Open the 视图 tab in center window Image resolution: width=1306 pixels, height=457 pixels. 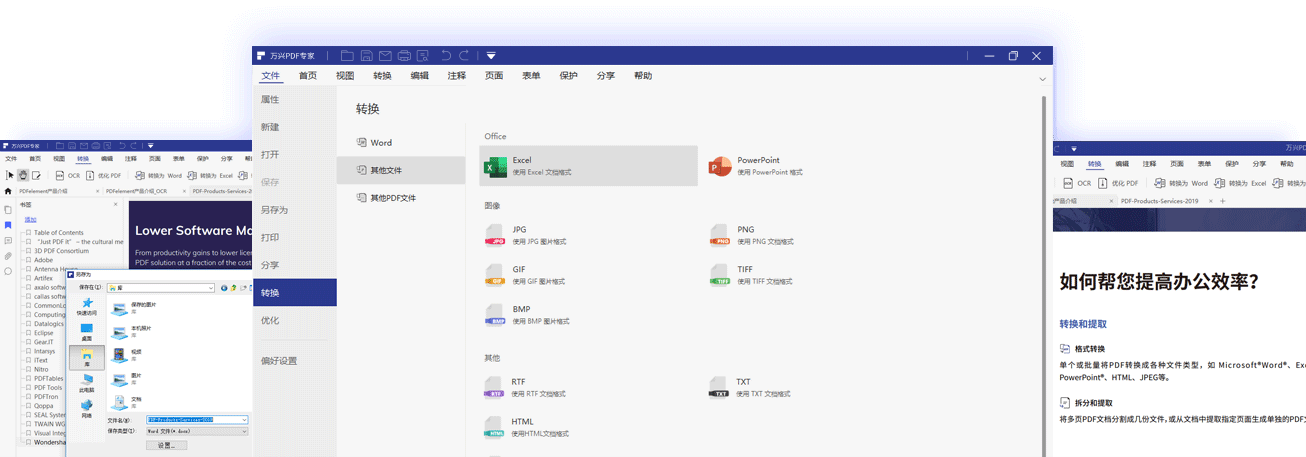(345, 76)
